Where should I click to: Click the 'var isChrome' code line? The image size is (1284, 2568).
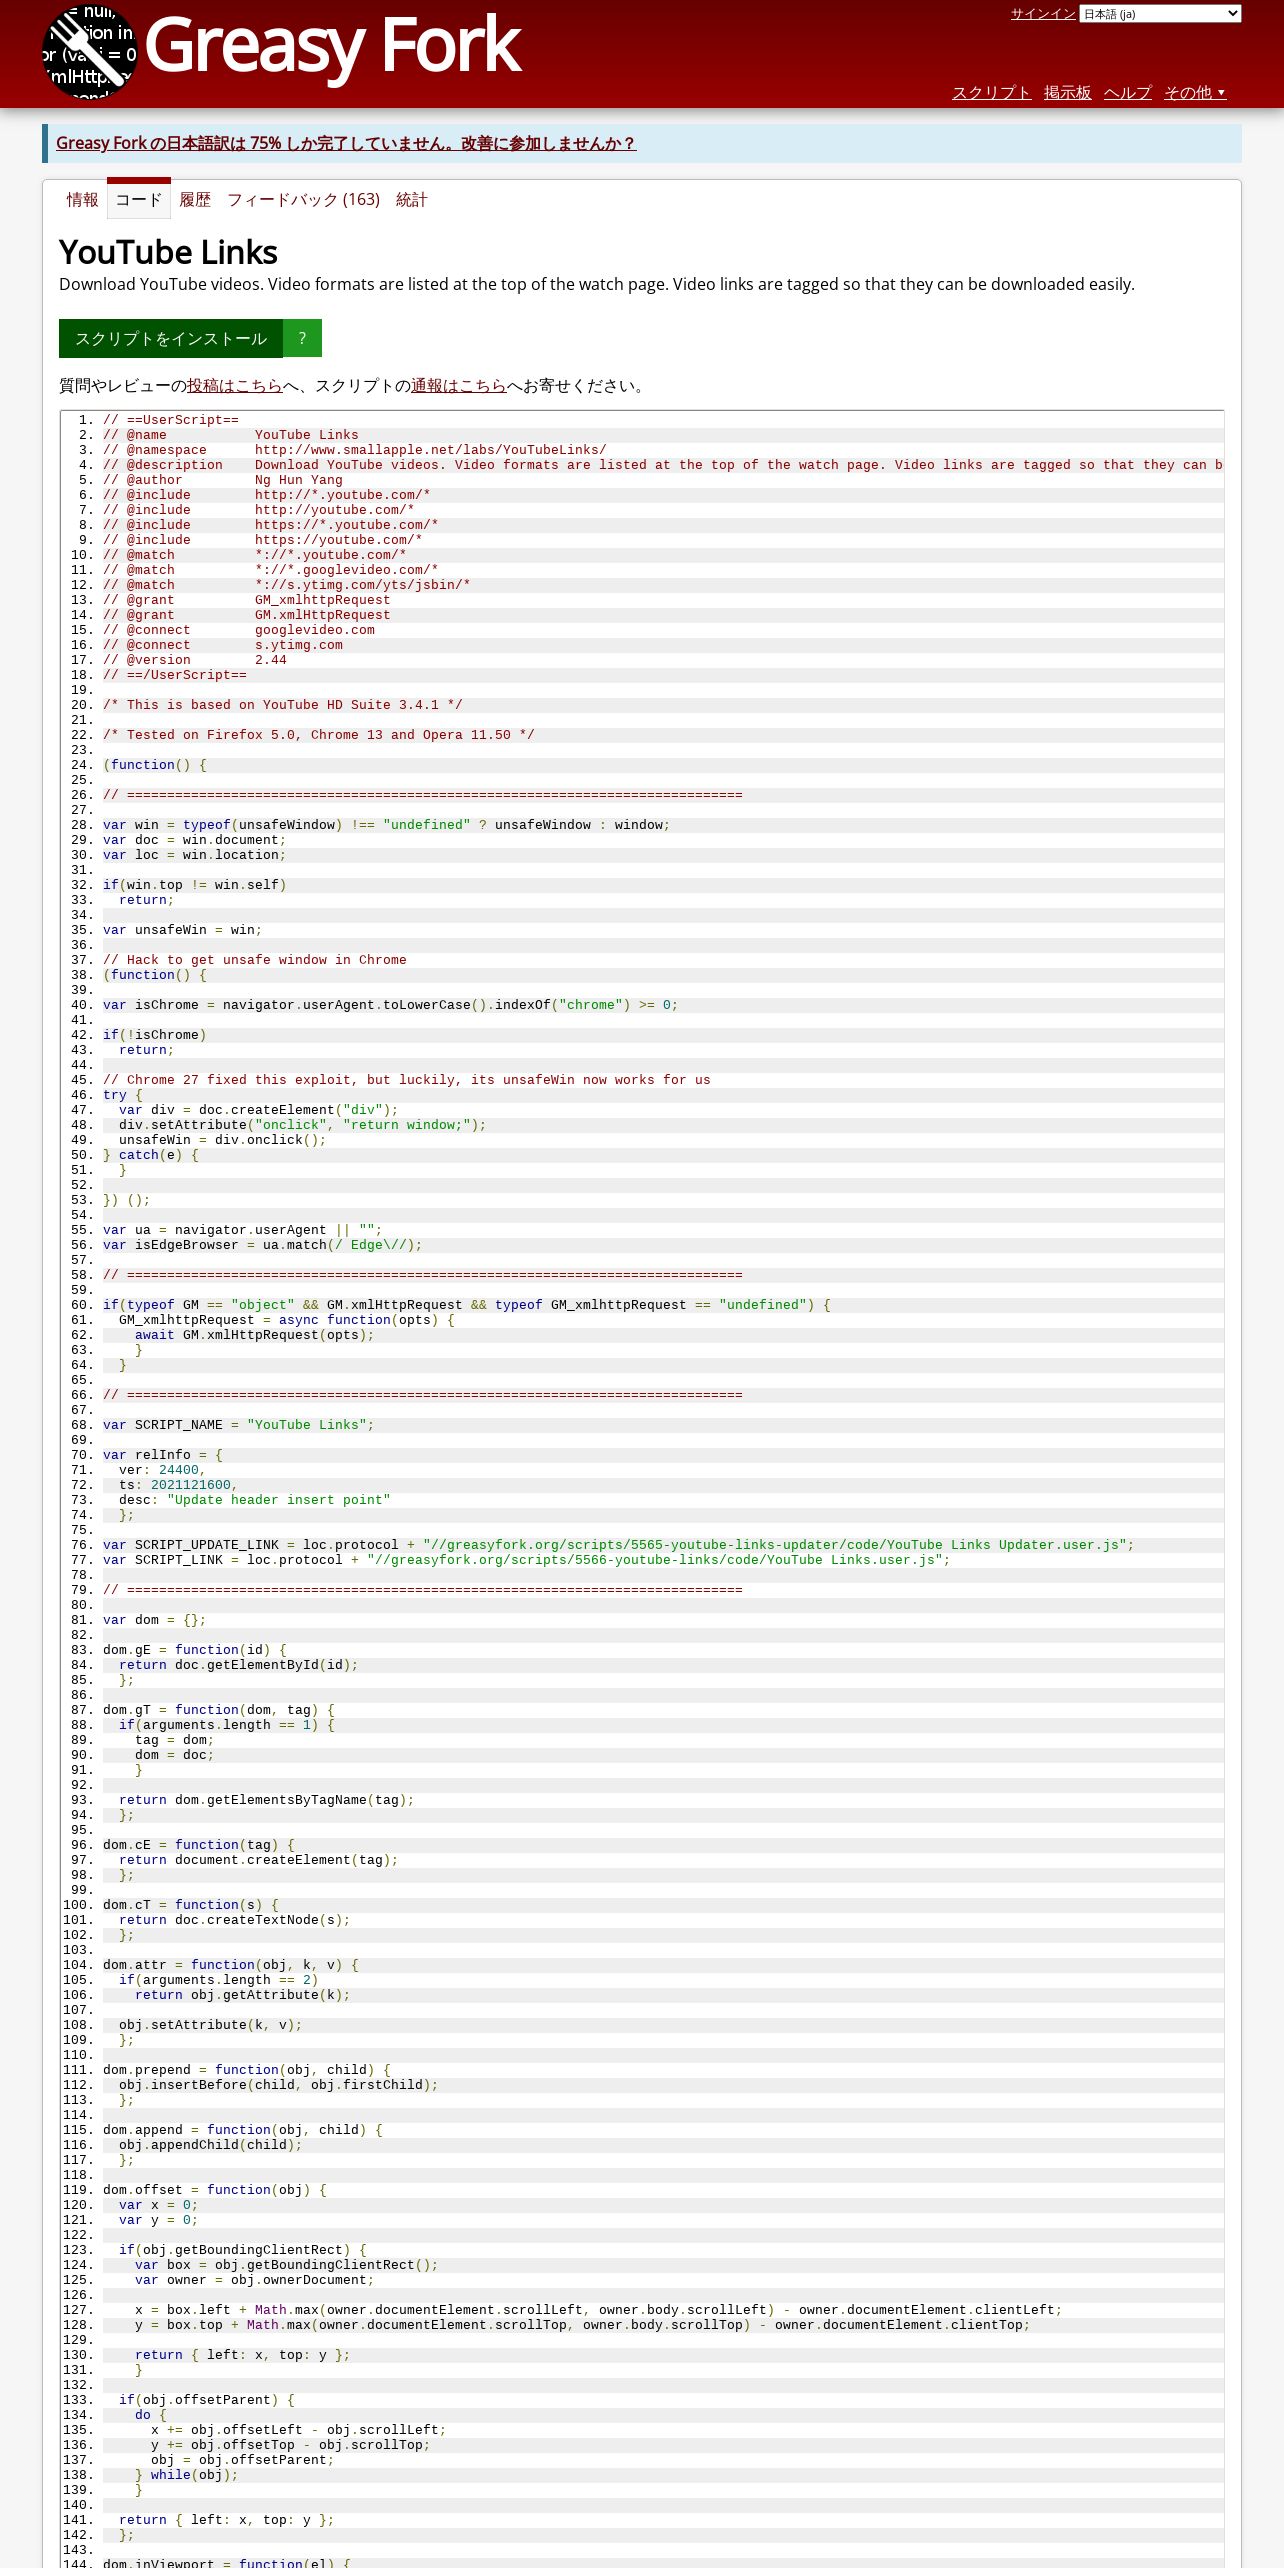coord(390,1005)
